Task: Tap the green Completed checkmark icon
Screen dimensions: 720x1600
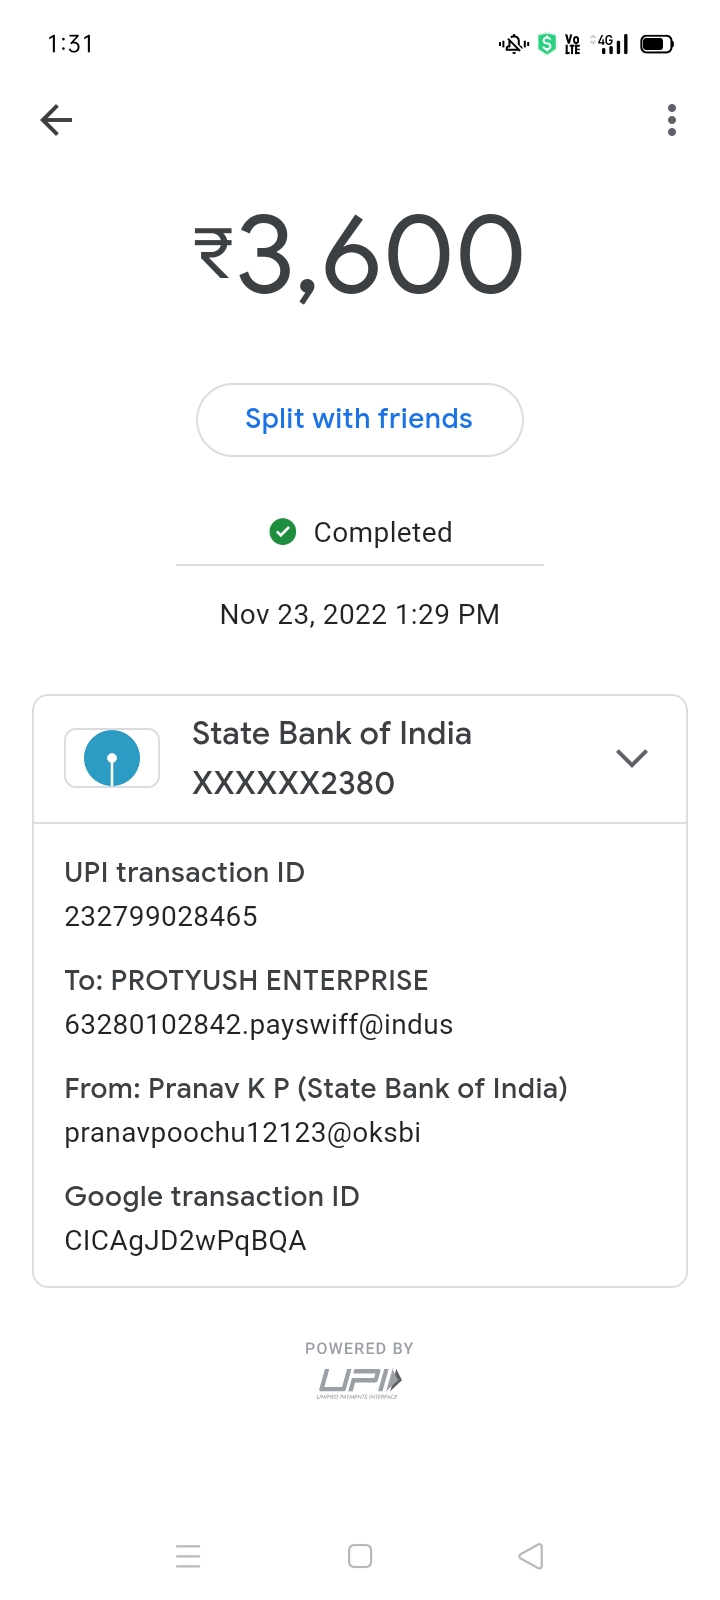Action: [x=283, y=532]
